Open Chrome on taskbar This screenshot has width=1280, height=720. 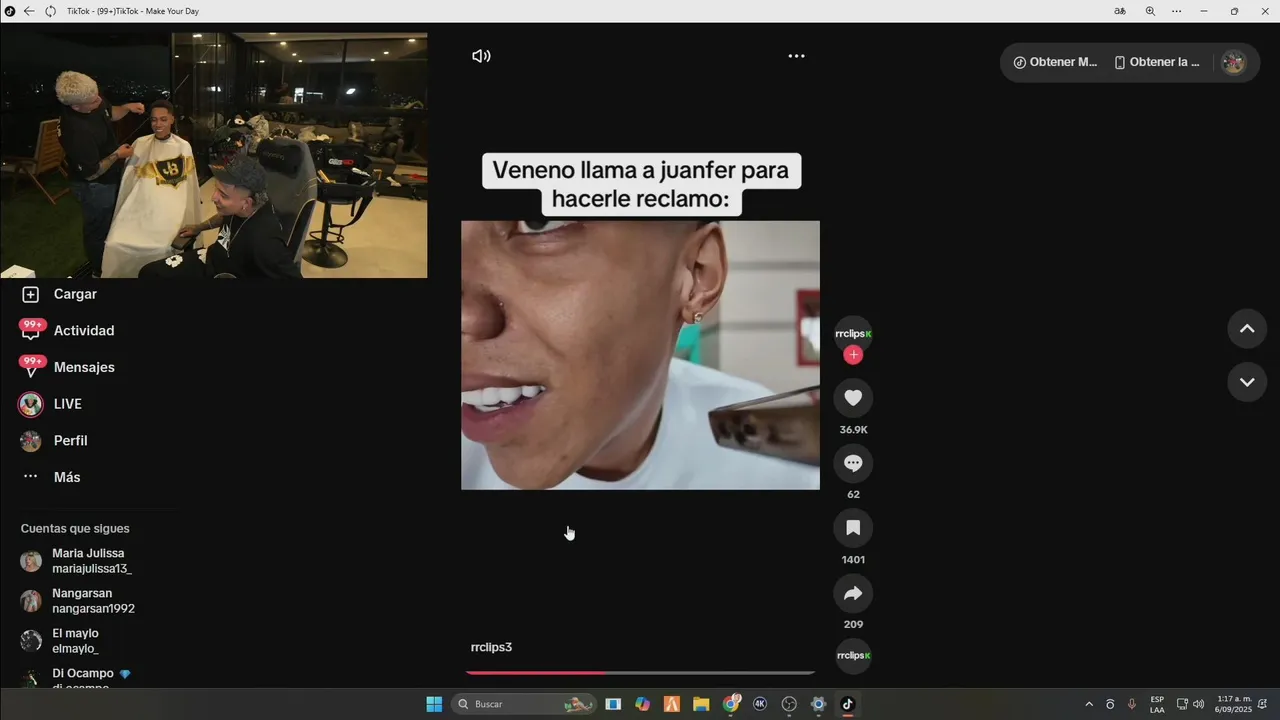(731, 704)
